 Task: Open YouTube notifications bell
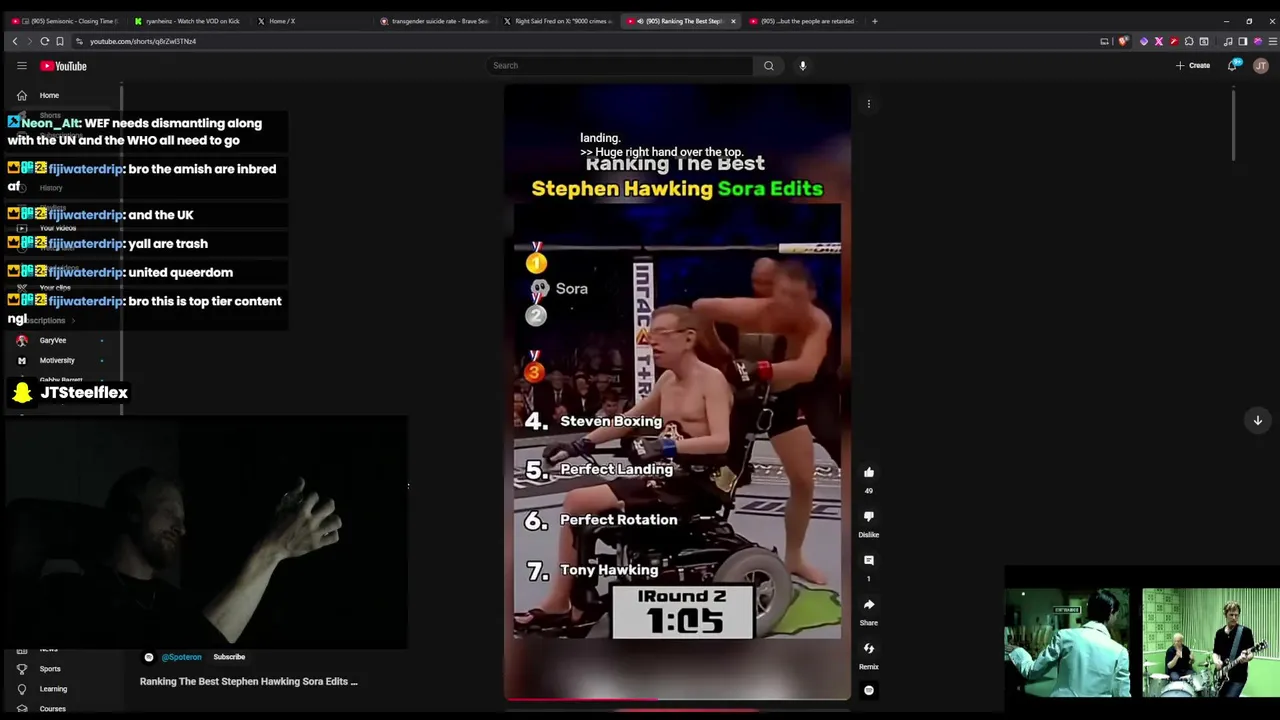pos(1233,66)
